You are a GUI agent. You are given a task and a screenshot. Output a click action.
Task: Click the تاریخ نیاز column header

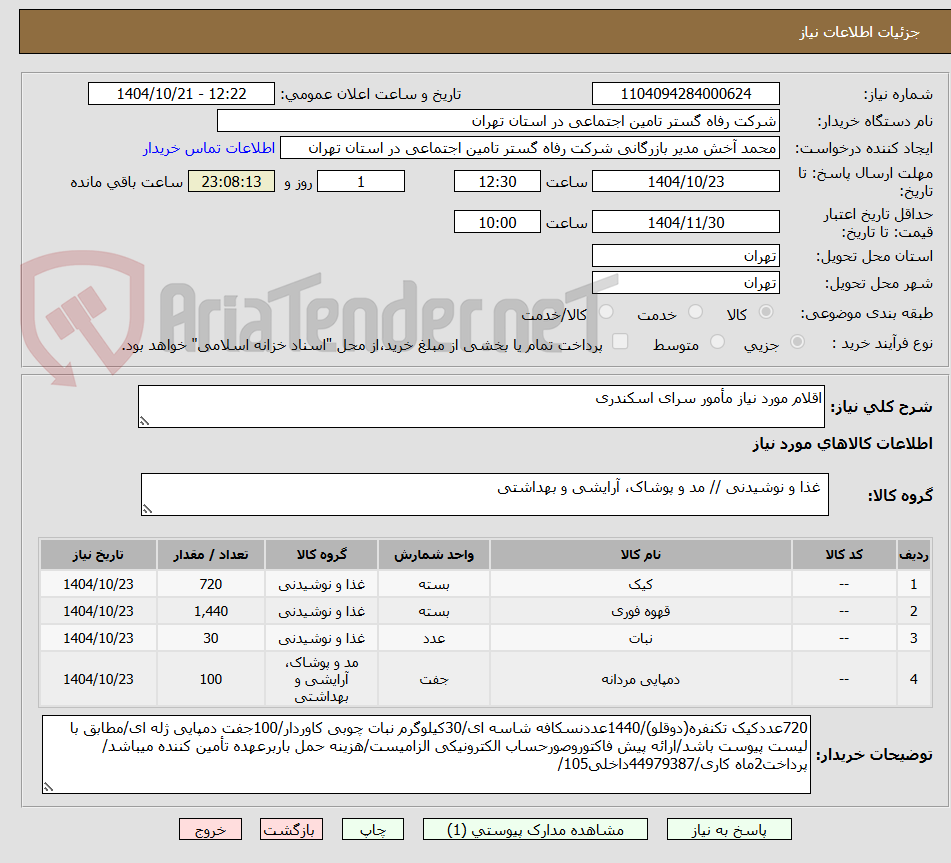pyautogui.click(x=98, y=554)
